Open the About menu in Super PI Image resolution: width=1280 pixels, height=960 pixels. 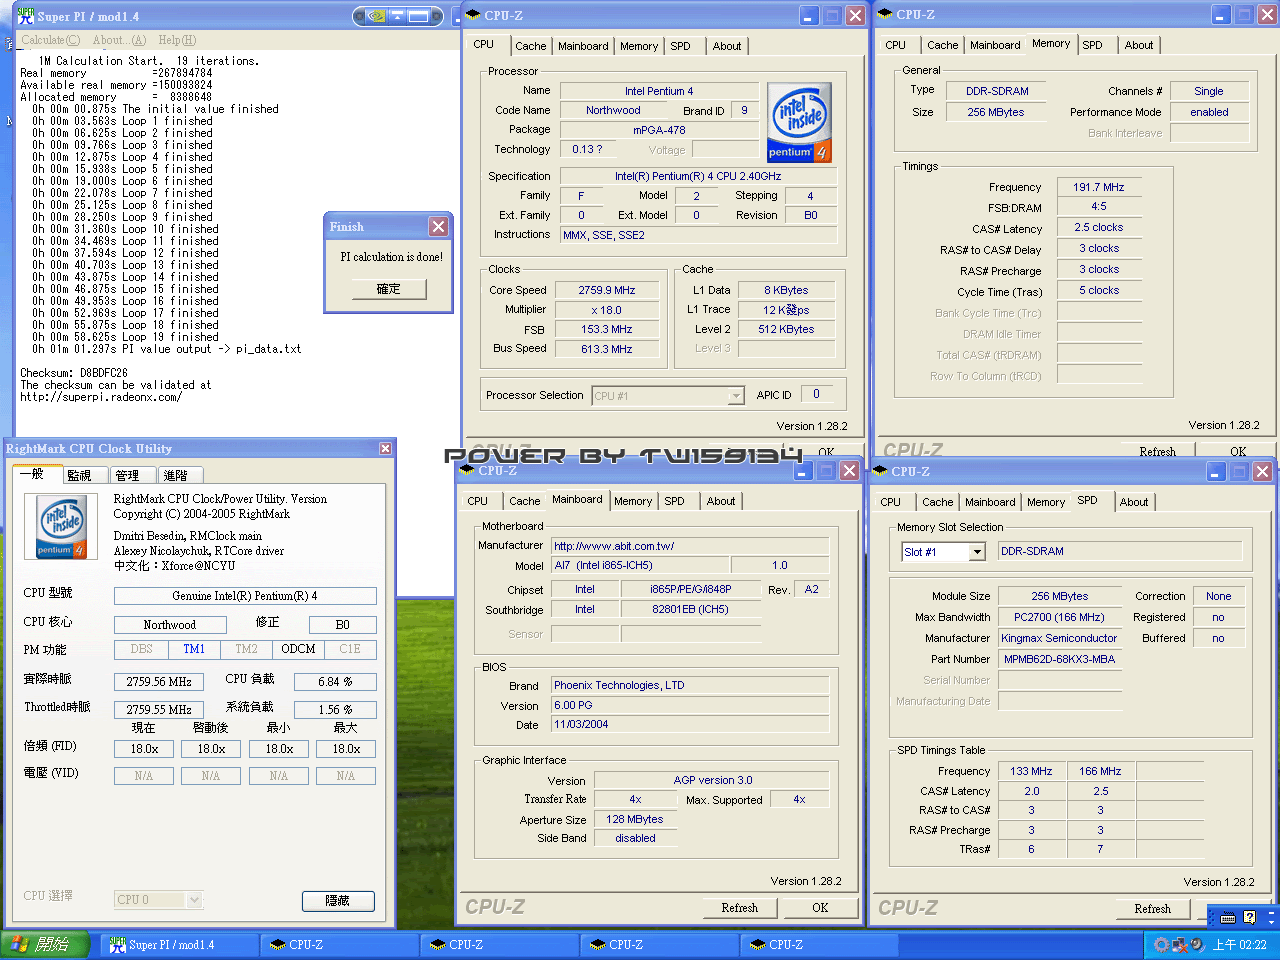119,40
